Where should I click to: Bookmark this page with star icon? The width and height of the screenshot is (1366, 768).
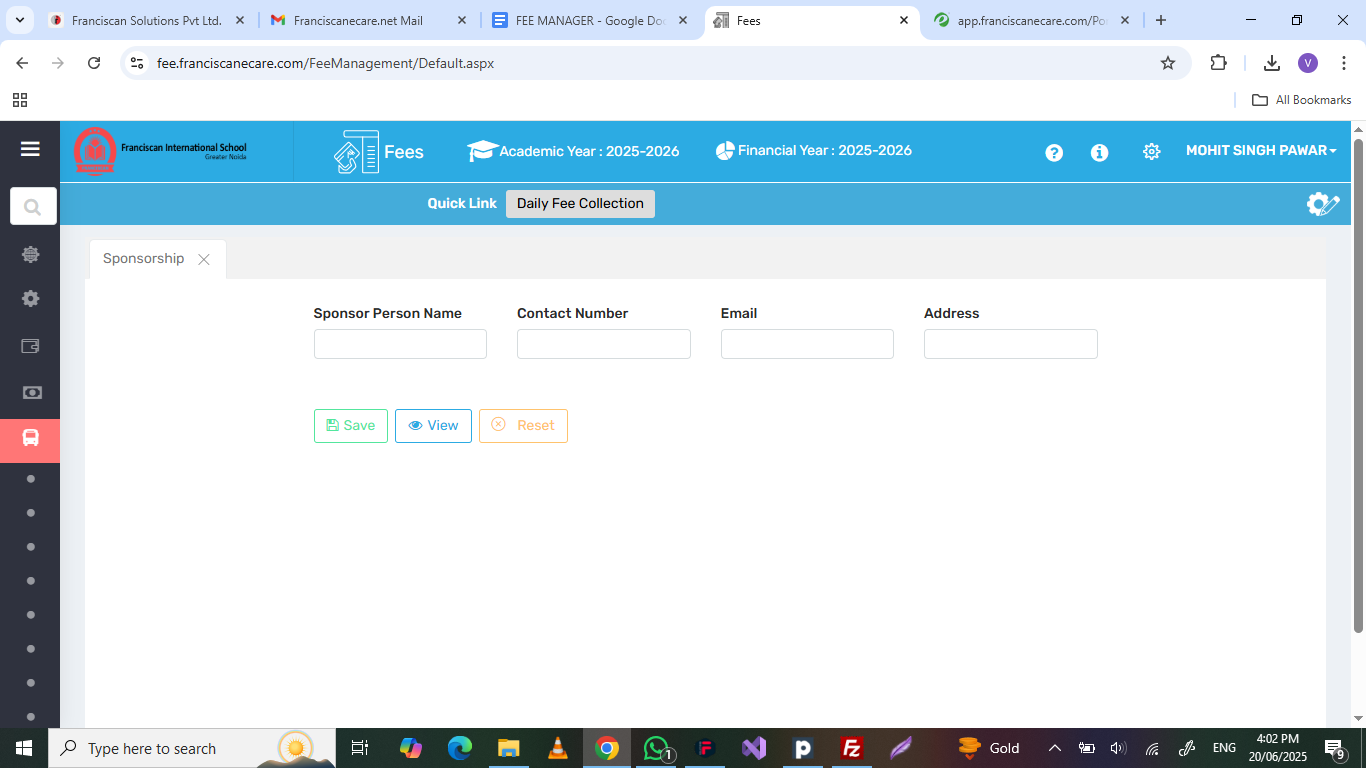1168,63
